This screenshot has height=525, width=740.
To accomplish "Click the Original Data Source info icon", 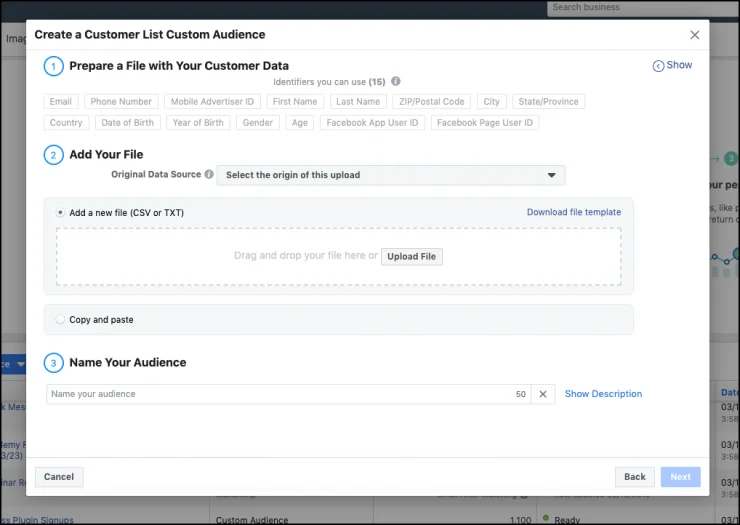I will (x=209, y=175).
